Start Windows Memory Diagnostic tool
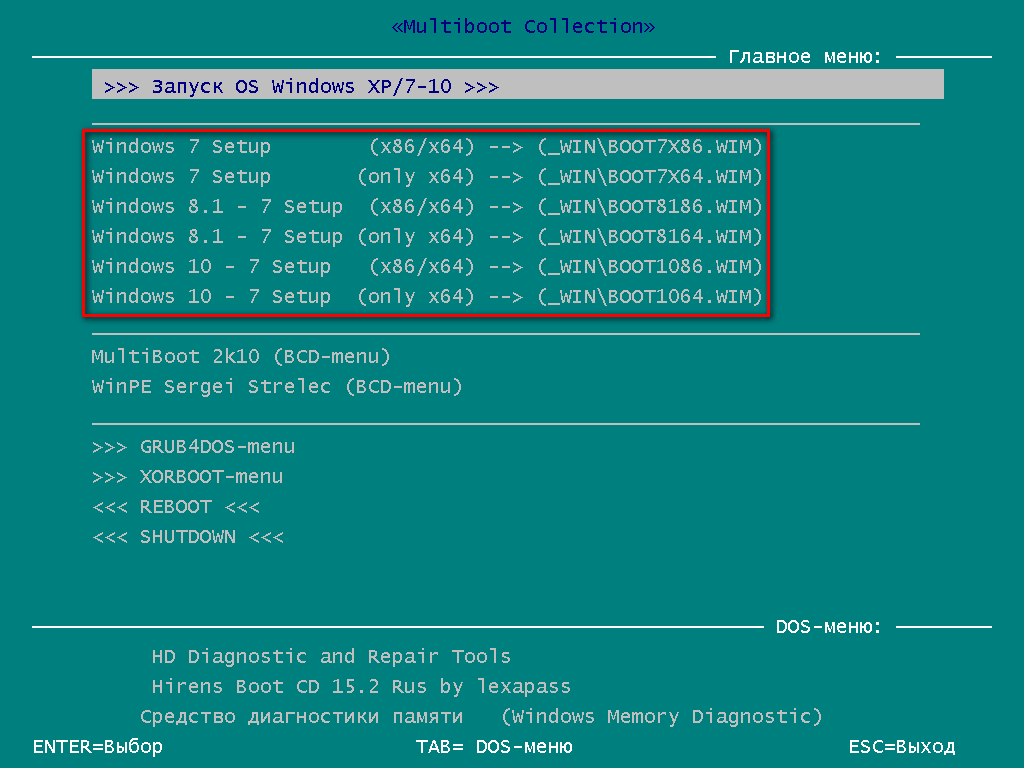Viewport: 1024px width, 768px height. 481,716
